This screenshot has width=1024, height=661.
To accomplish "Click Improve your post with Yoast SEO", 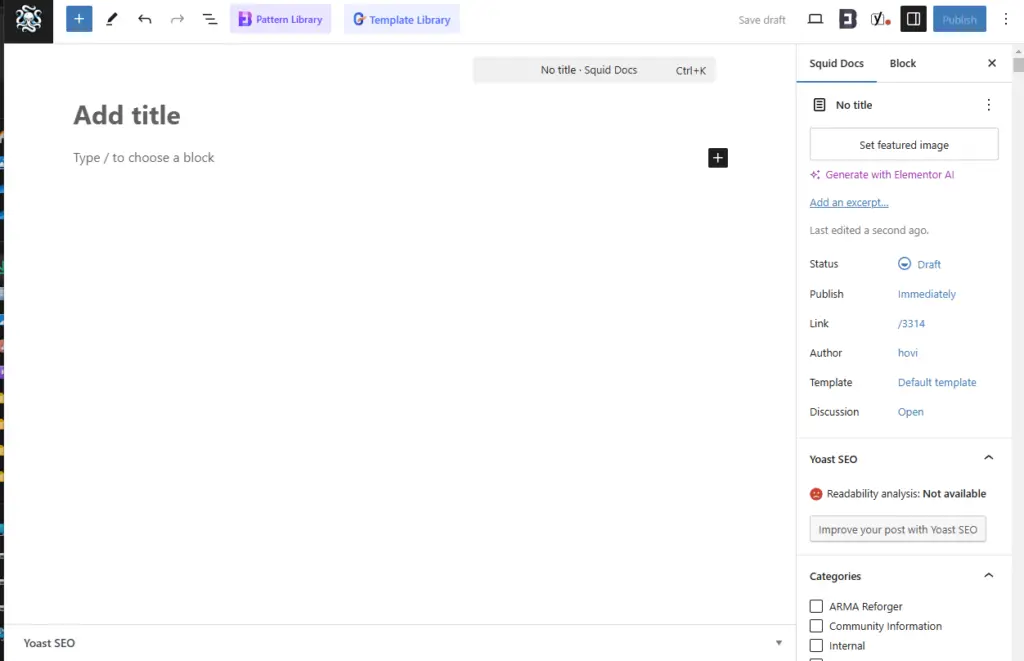I will pos(897,529).
